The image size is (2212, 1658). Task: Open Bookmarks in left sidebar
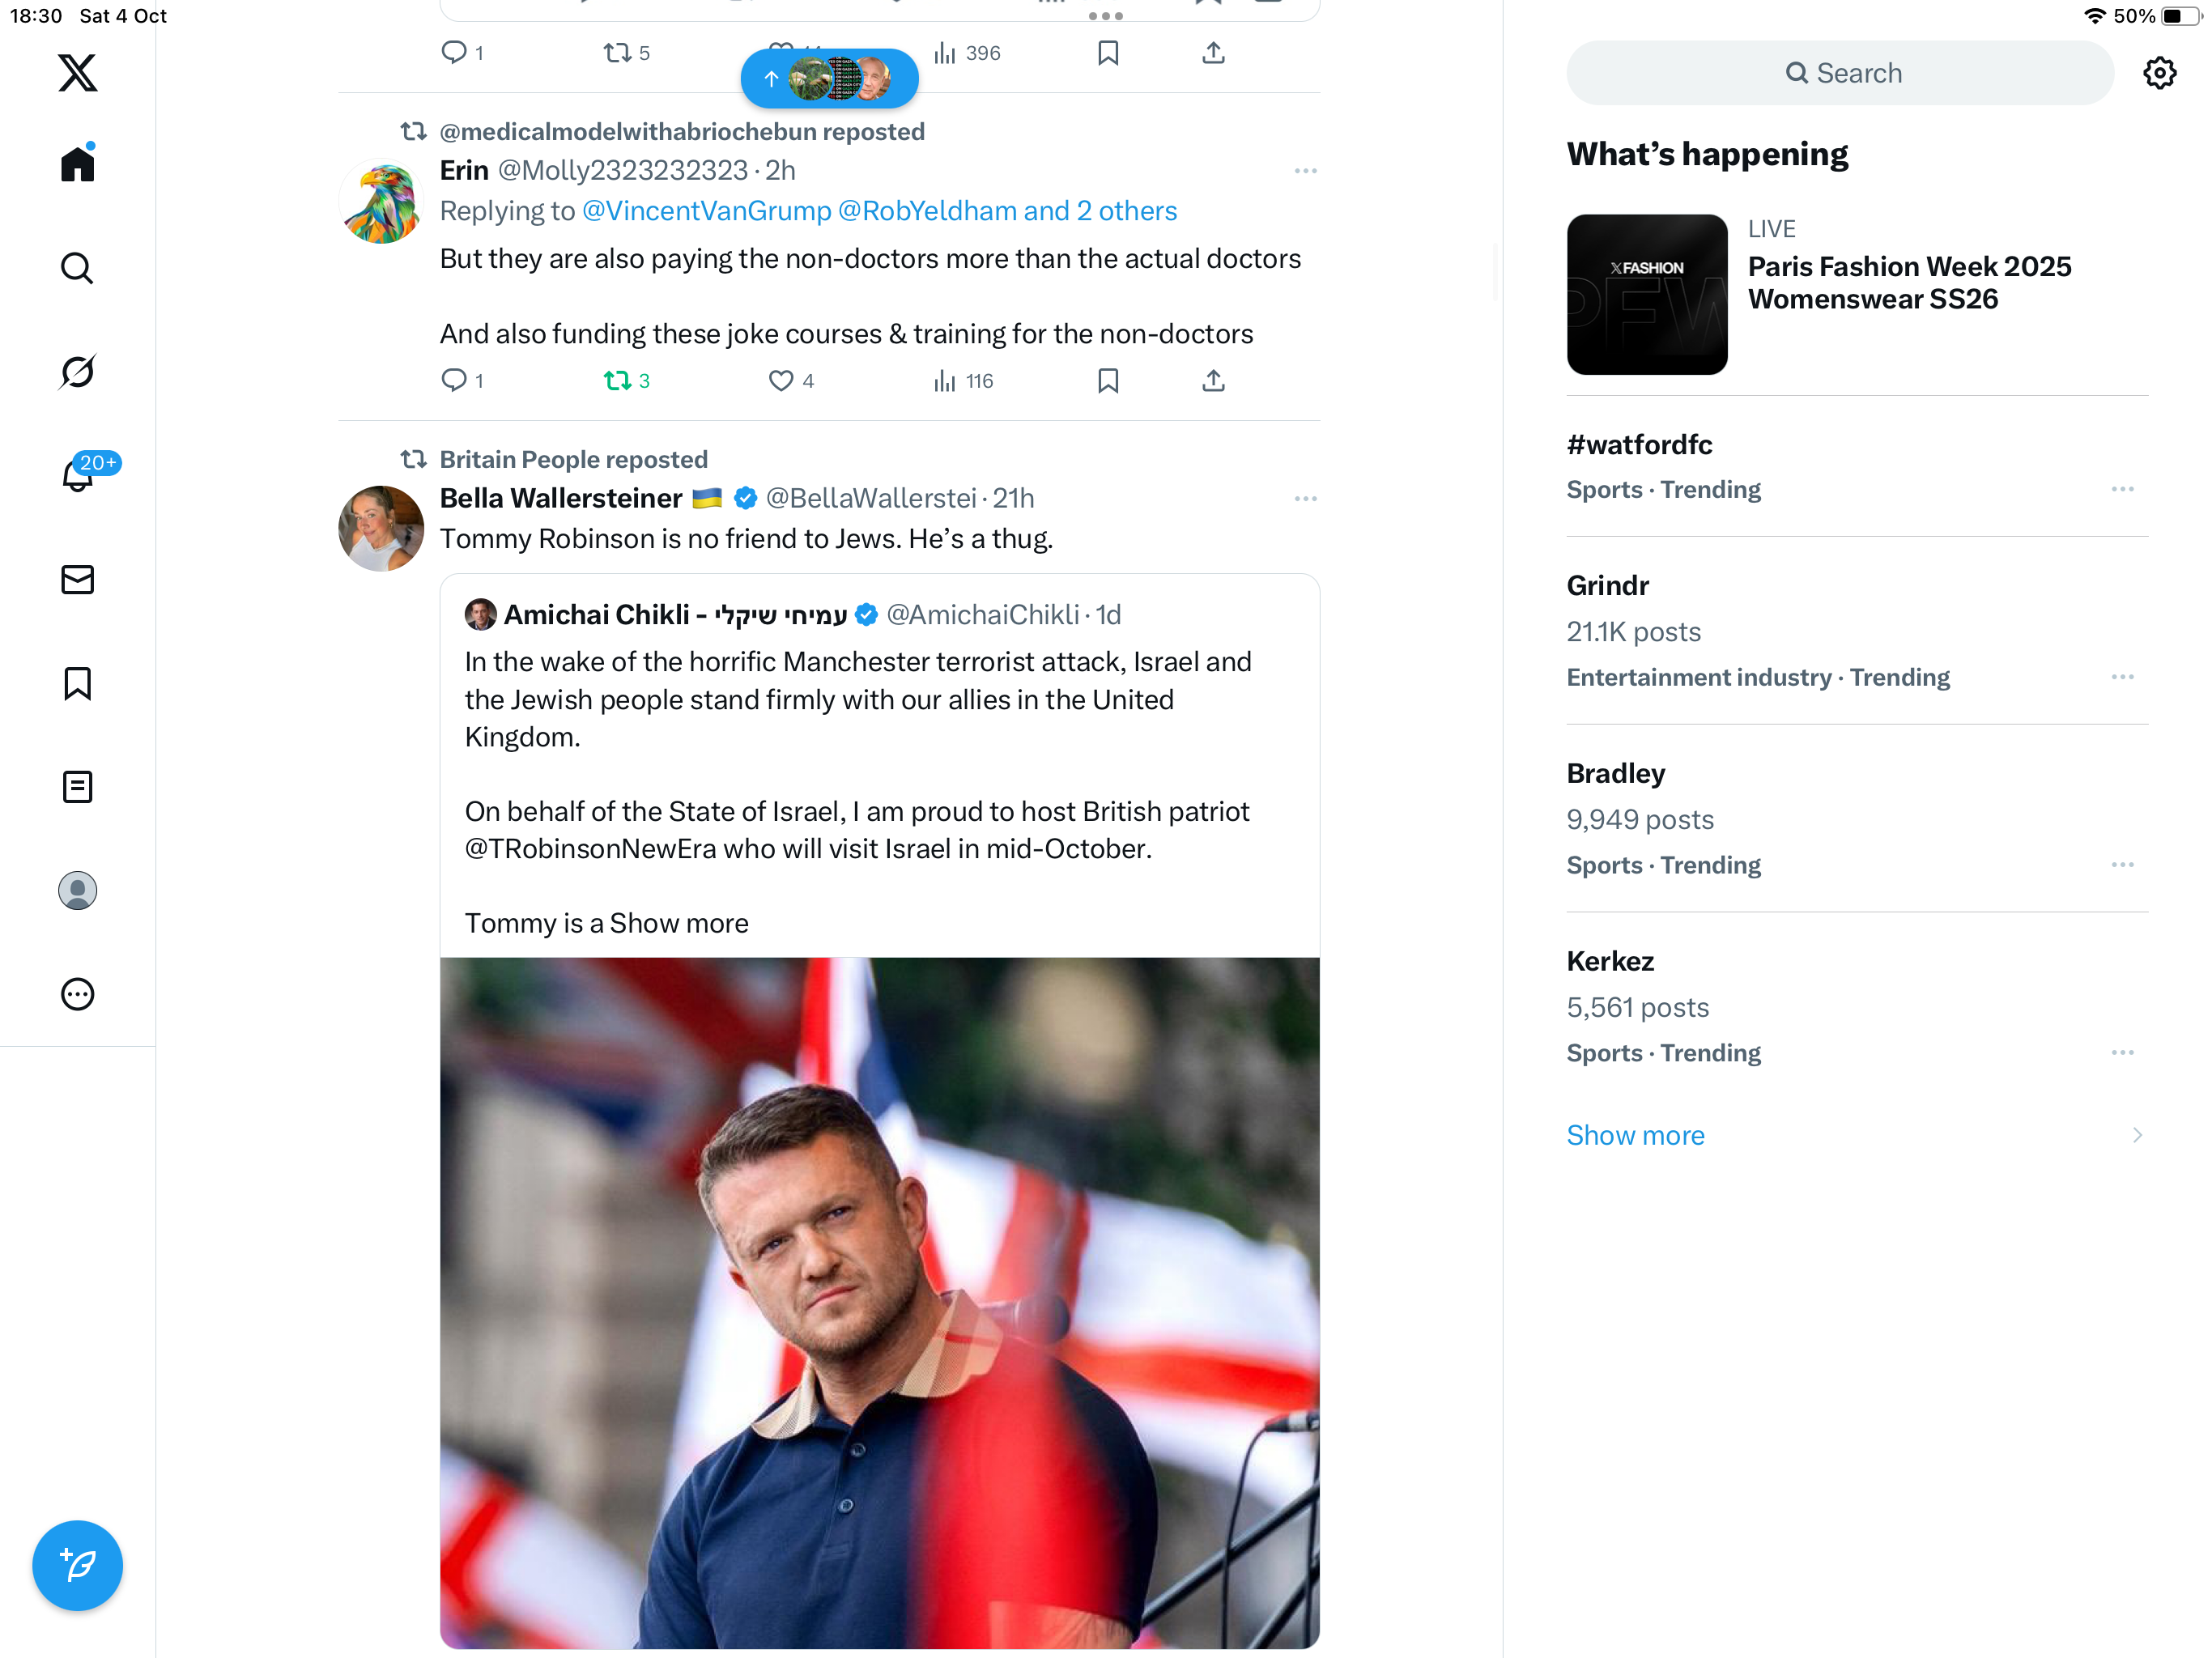(x=77, y=684)
